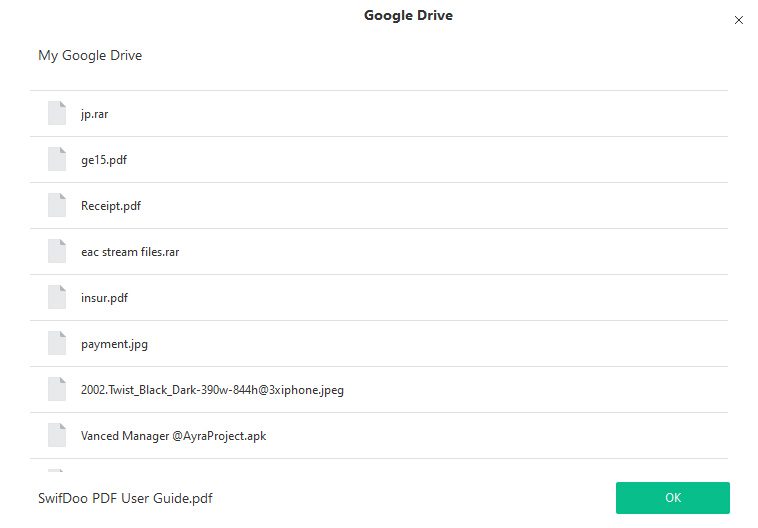
Task: Choose the payment.jpg file name
Action: [x=115, y=344]
